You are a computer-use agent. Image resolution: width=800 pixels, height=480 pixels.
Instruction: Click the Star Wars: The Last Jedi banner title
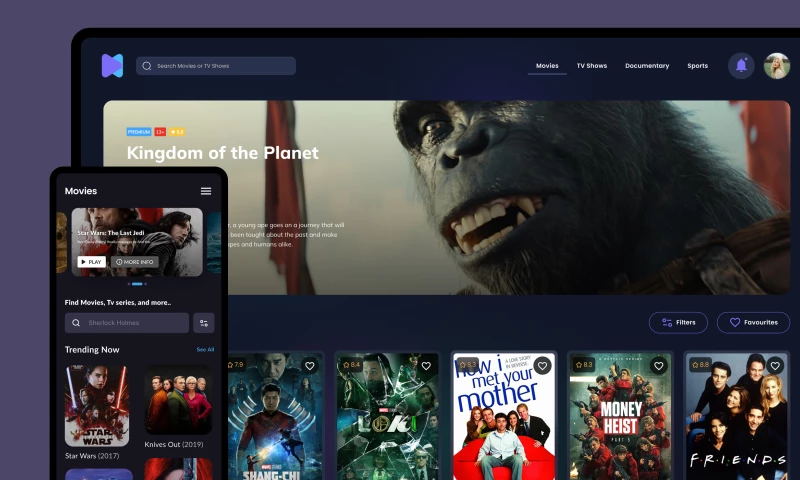click(x=111, y=233)
